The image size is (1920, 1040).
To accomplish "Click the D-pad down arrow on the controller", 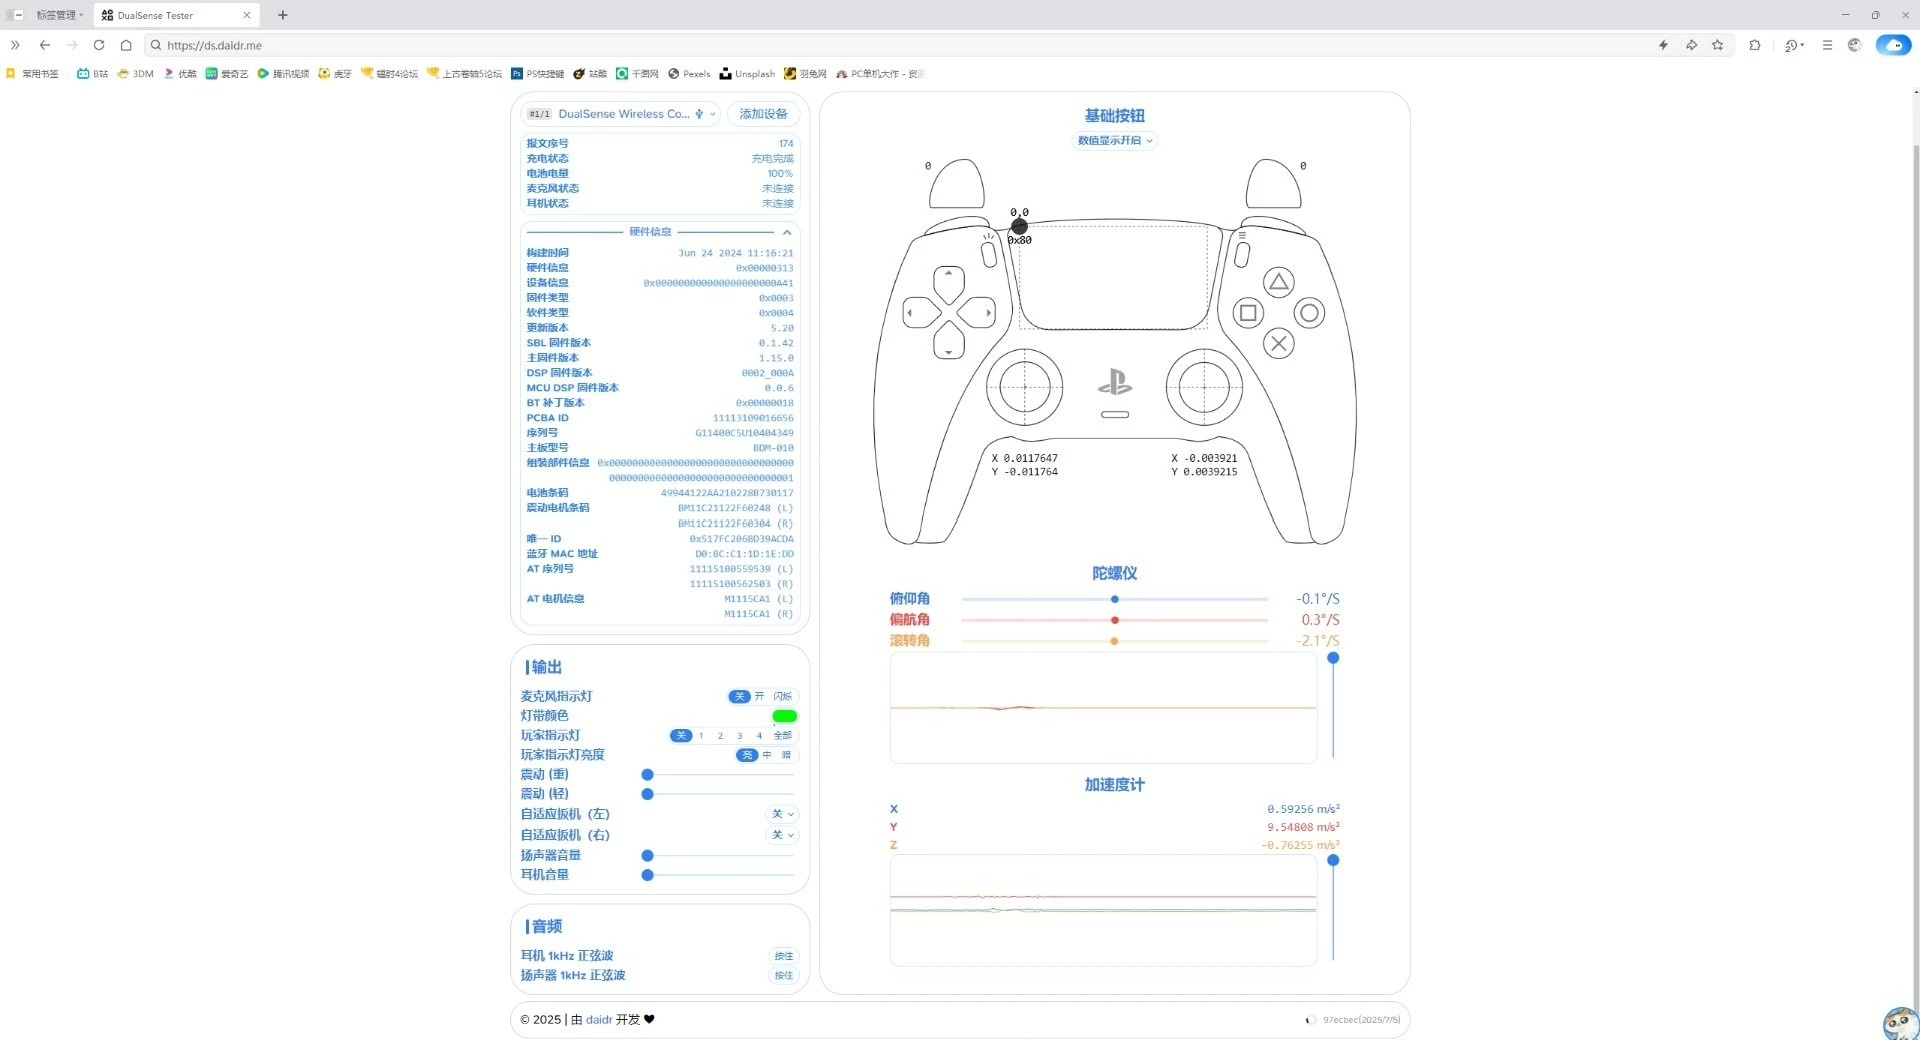I will tap(949, 342).
